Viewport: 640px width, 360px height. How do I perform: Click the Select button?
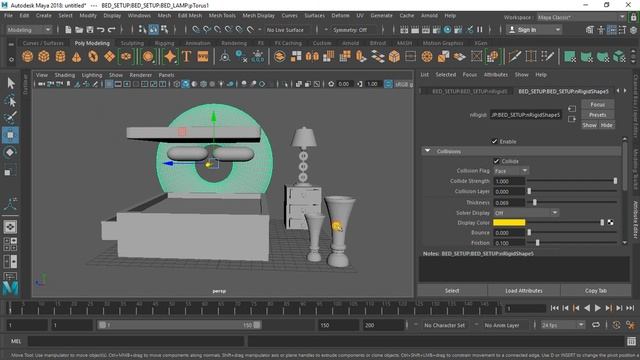coord(452,291)
